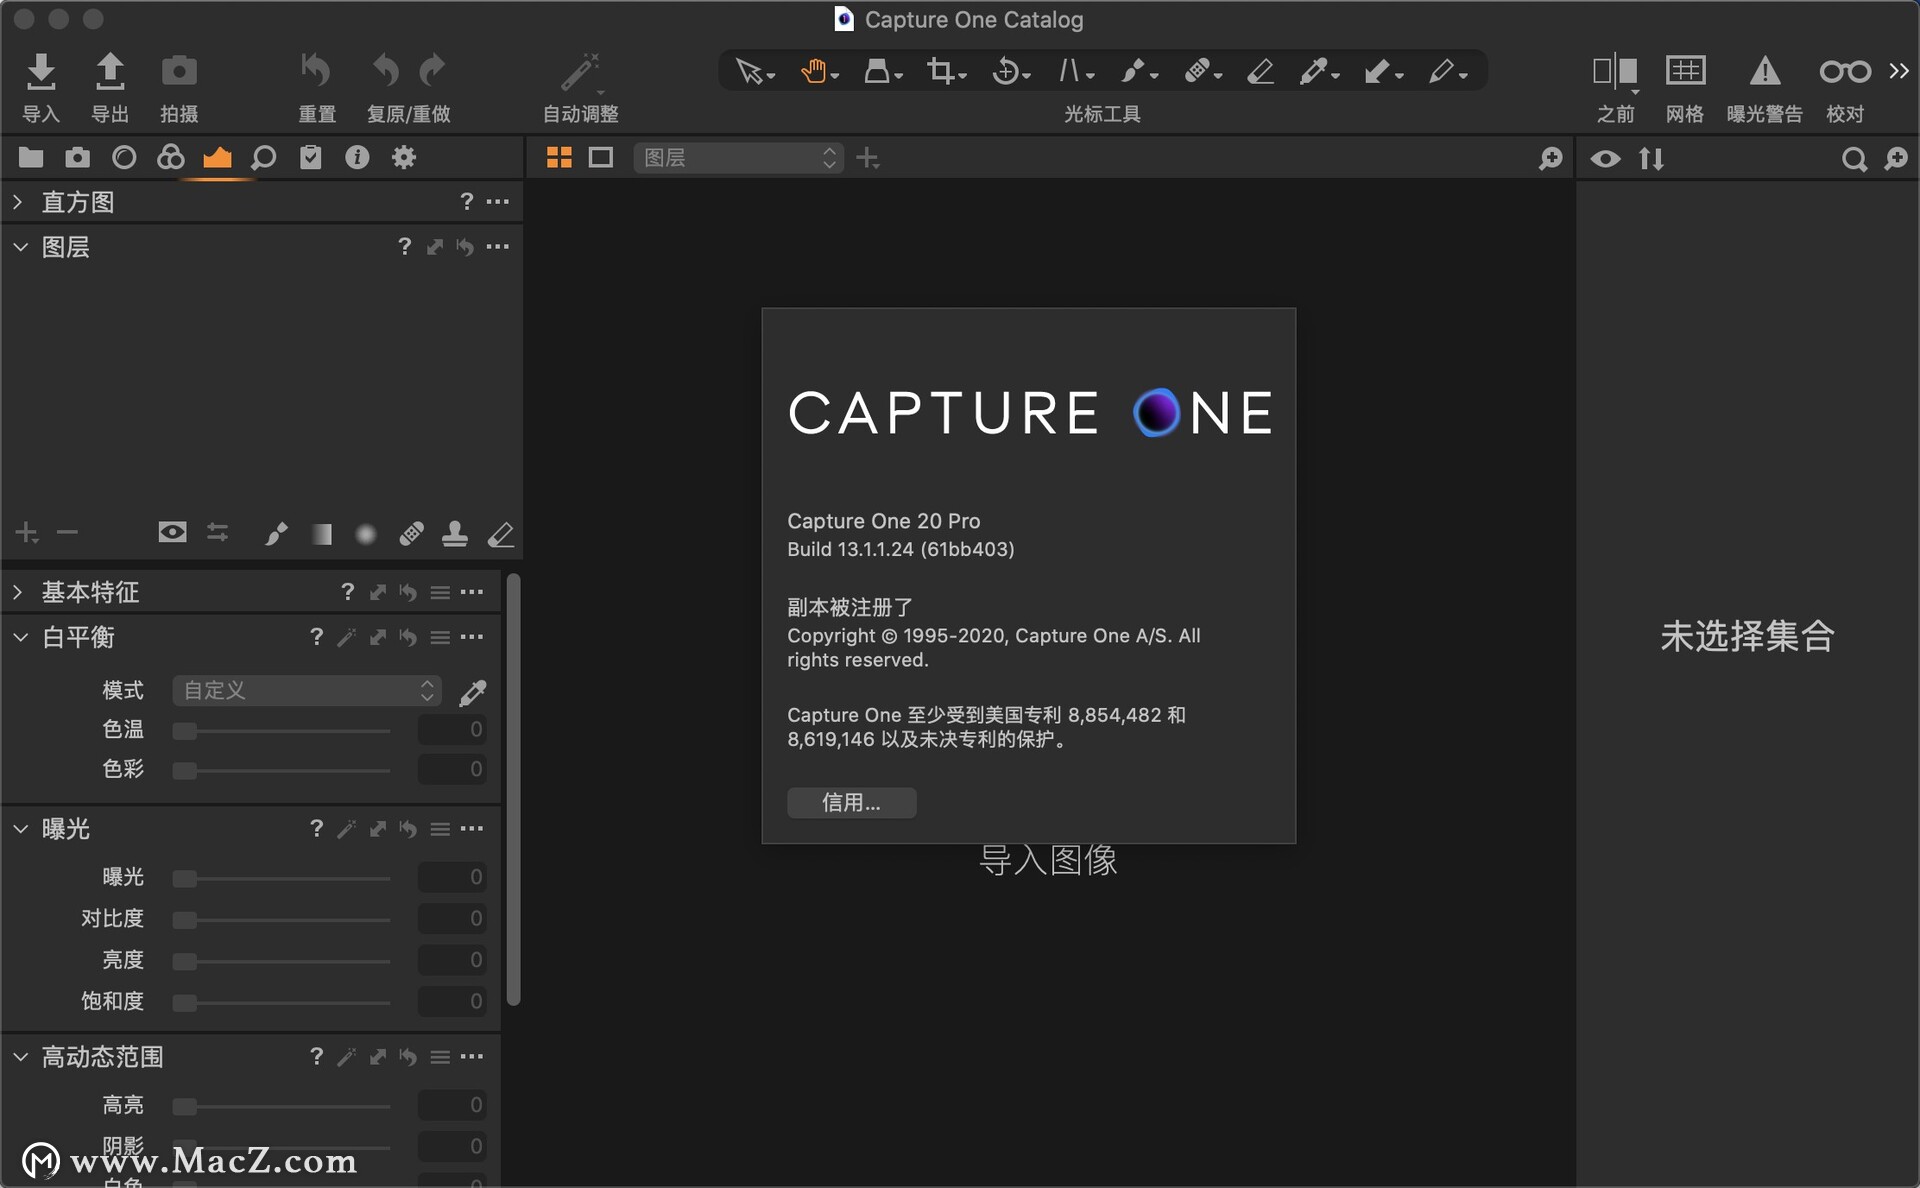Select the crop tool

click(945, 71)
